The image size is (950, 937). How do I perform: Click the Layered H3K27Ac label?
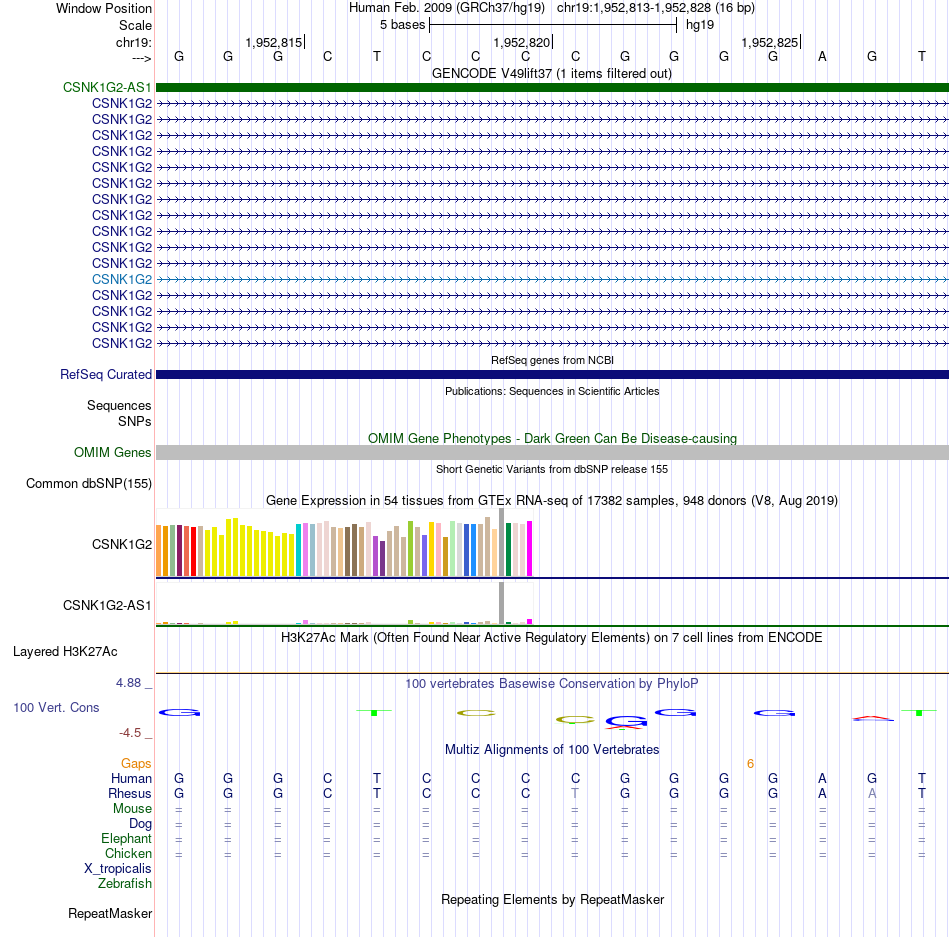(x=65, y=652)
